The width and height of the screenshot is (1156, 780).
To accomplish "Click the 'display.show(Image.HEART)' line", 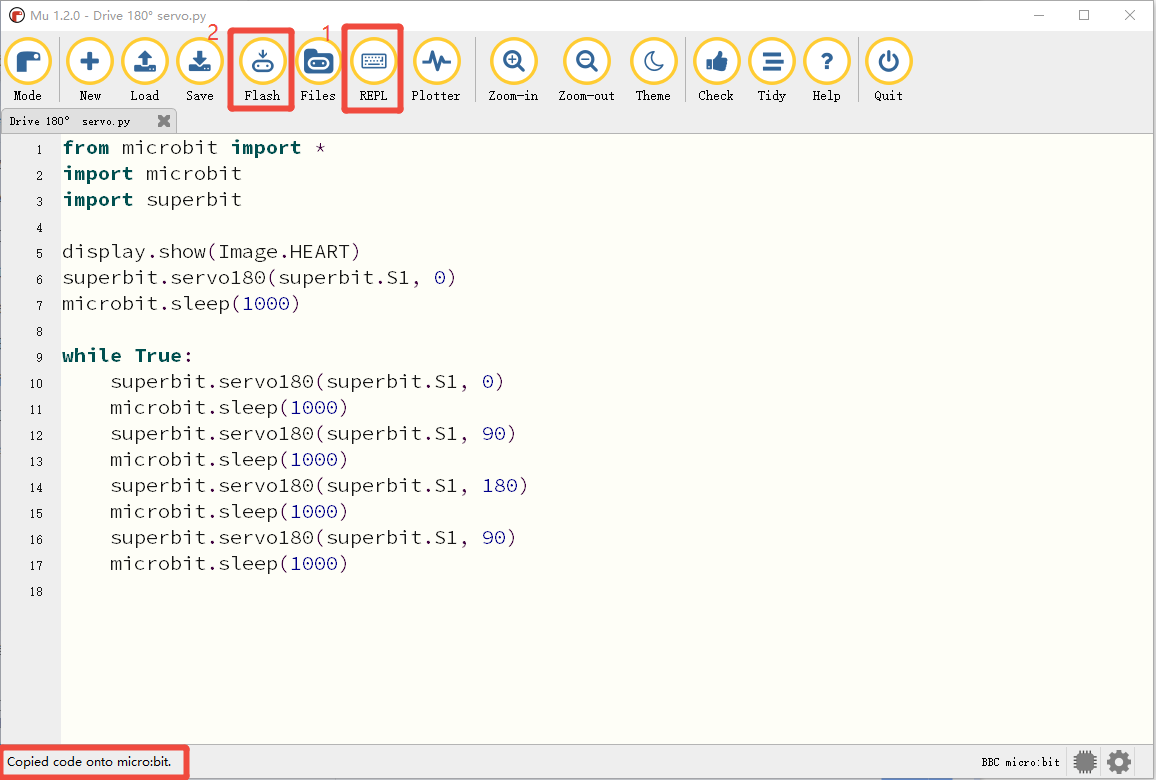I will tap(211, 252).
